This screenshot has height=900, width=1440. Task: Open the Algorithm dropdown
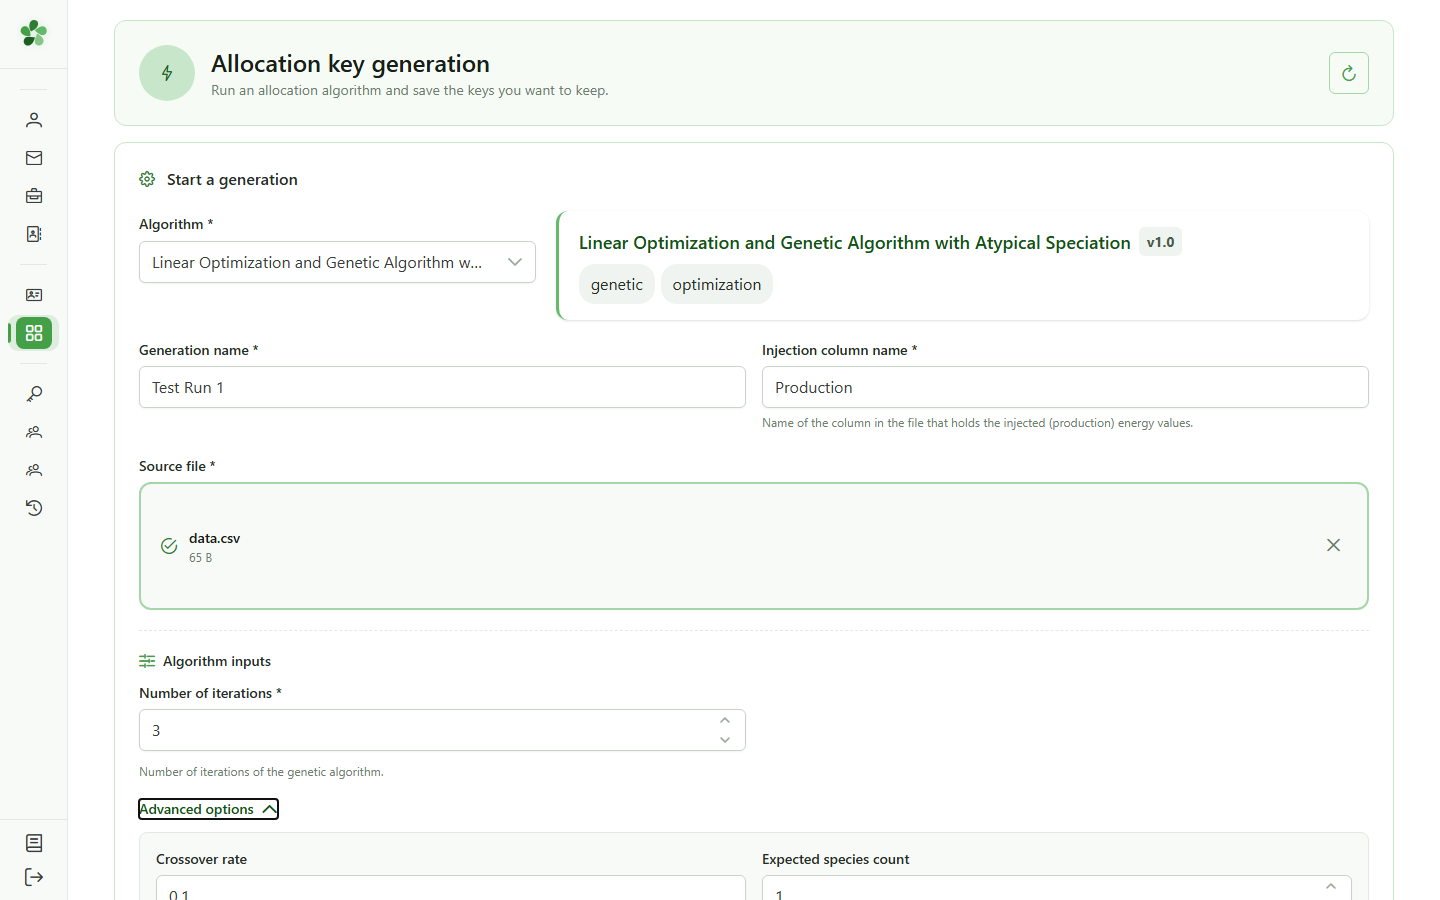point(337,262)
